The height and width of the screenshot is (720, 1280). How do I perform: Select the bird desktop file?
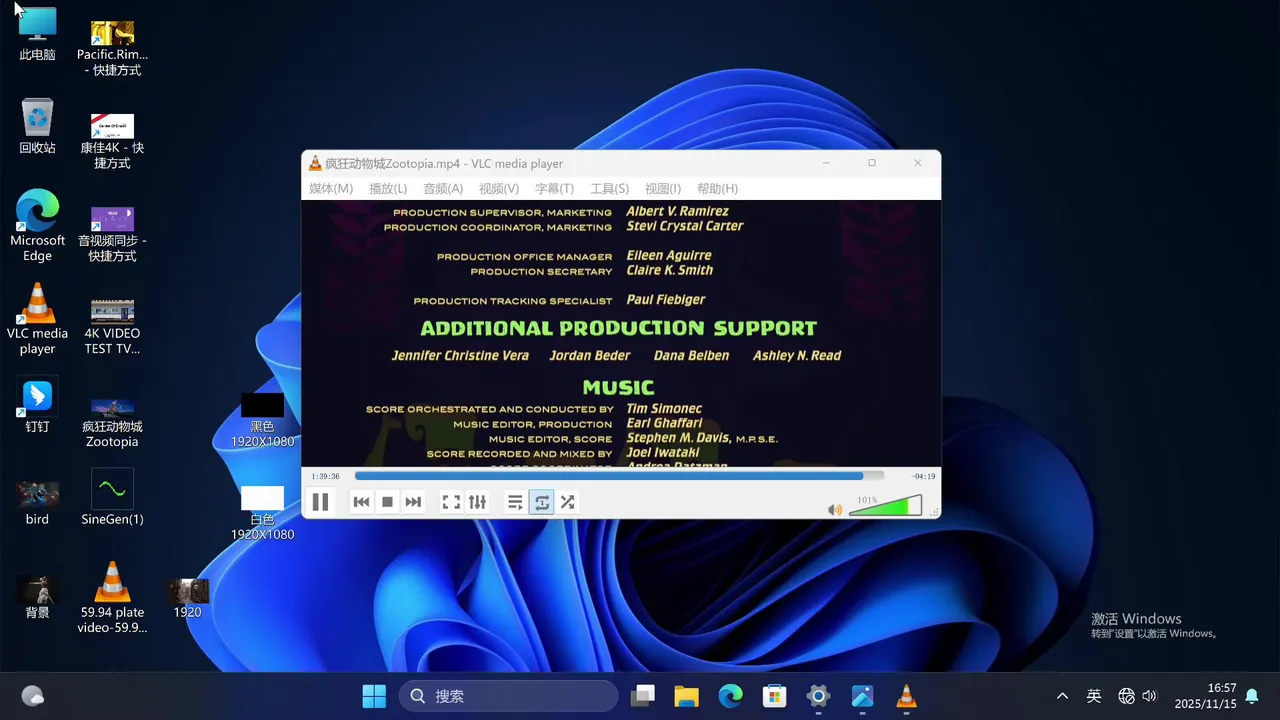tap(37, 503)
